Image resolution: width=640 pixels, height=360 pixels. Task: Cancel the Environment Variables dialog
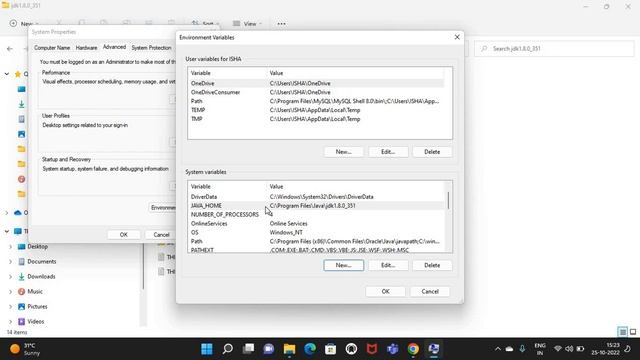[430, 291]
